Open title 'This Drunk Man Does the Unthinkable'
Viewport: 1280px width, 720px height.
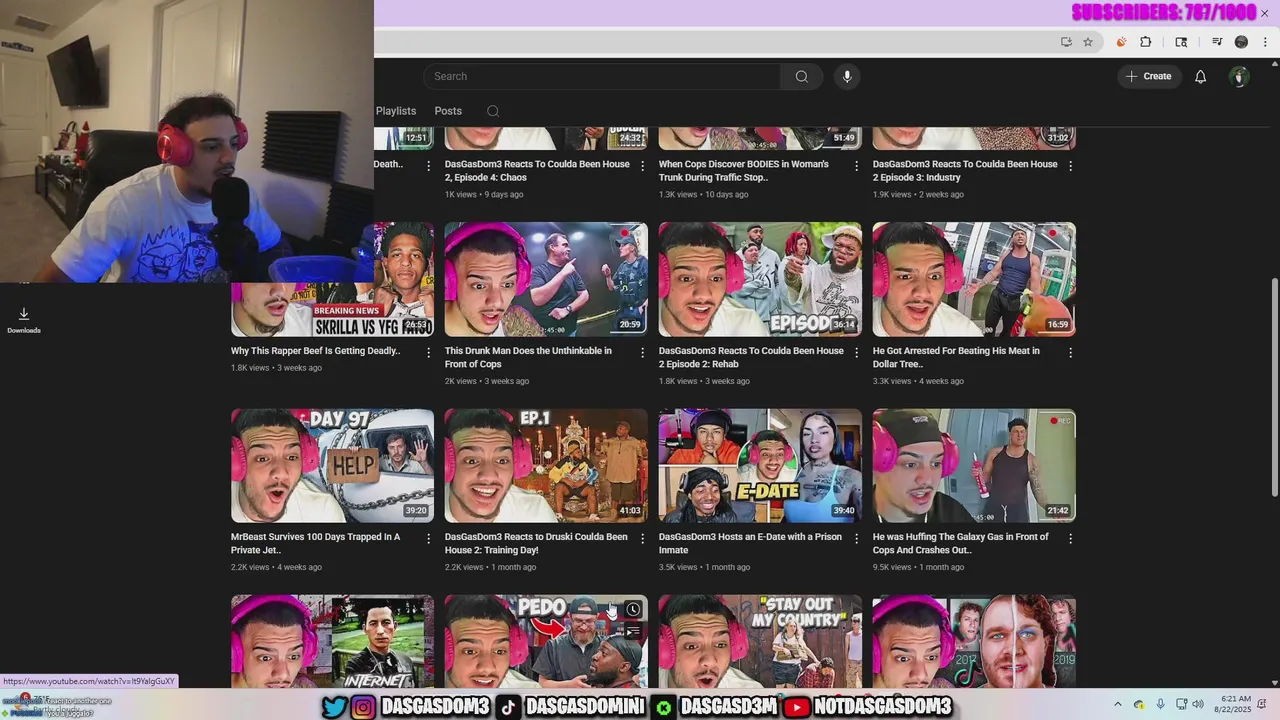click(528, 358)
